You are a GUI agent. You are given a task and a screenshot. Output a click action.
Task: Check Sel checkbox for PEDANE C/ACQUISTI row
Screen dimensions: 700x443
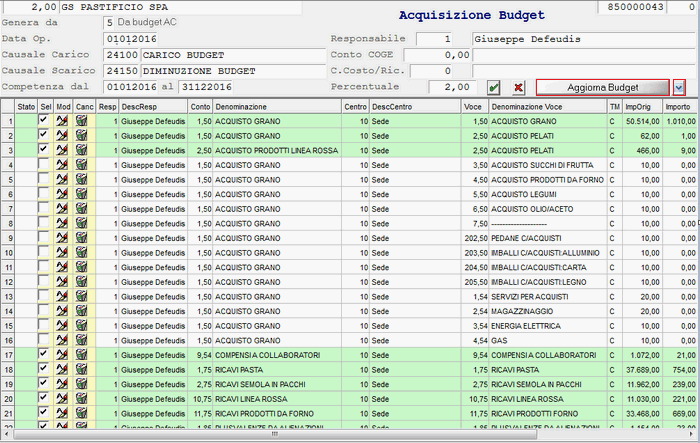[x=44, y=237]
